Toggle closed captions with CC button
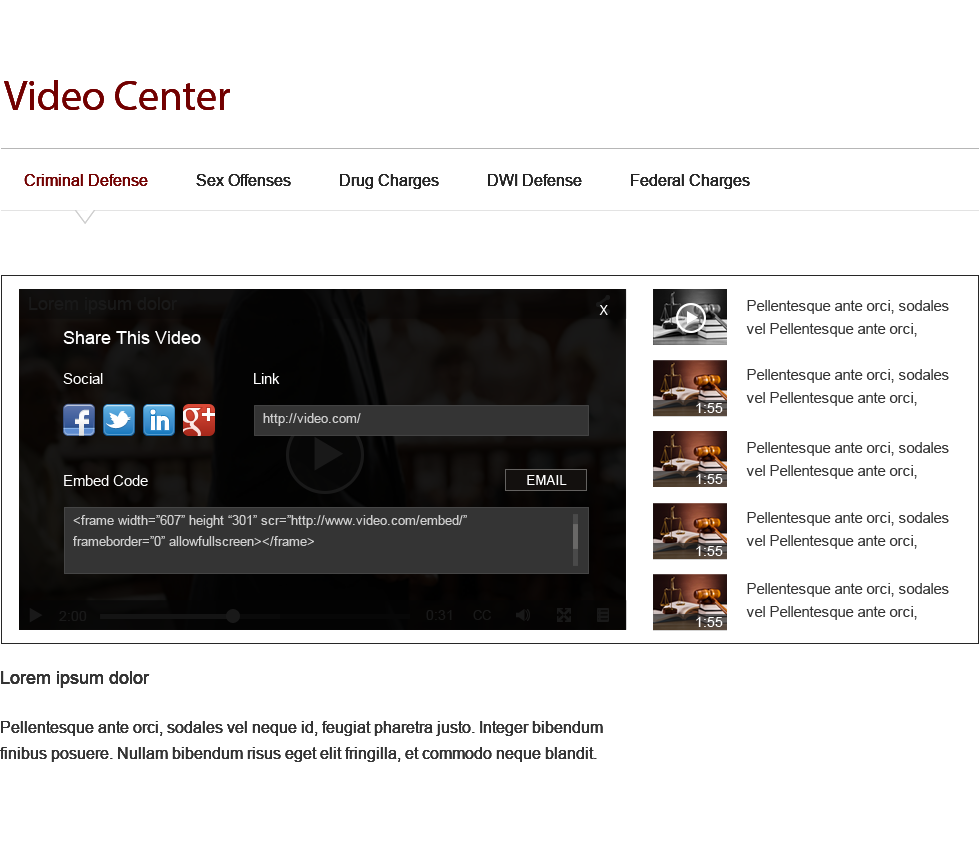The width and height of the screenshot is (980, 852). 482,616
